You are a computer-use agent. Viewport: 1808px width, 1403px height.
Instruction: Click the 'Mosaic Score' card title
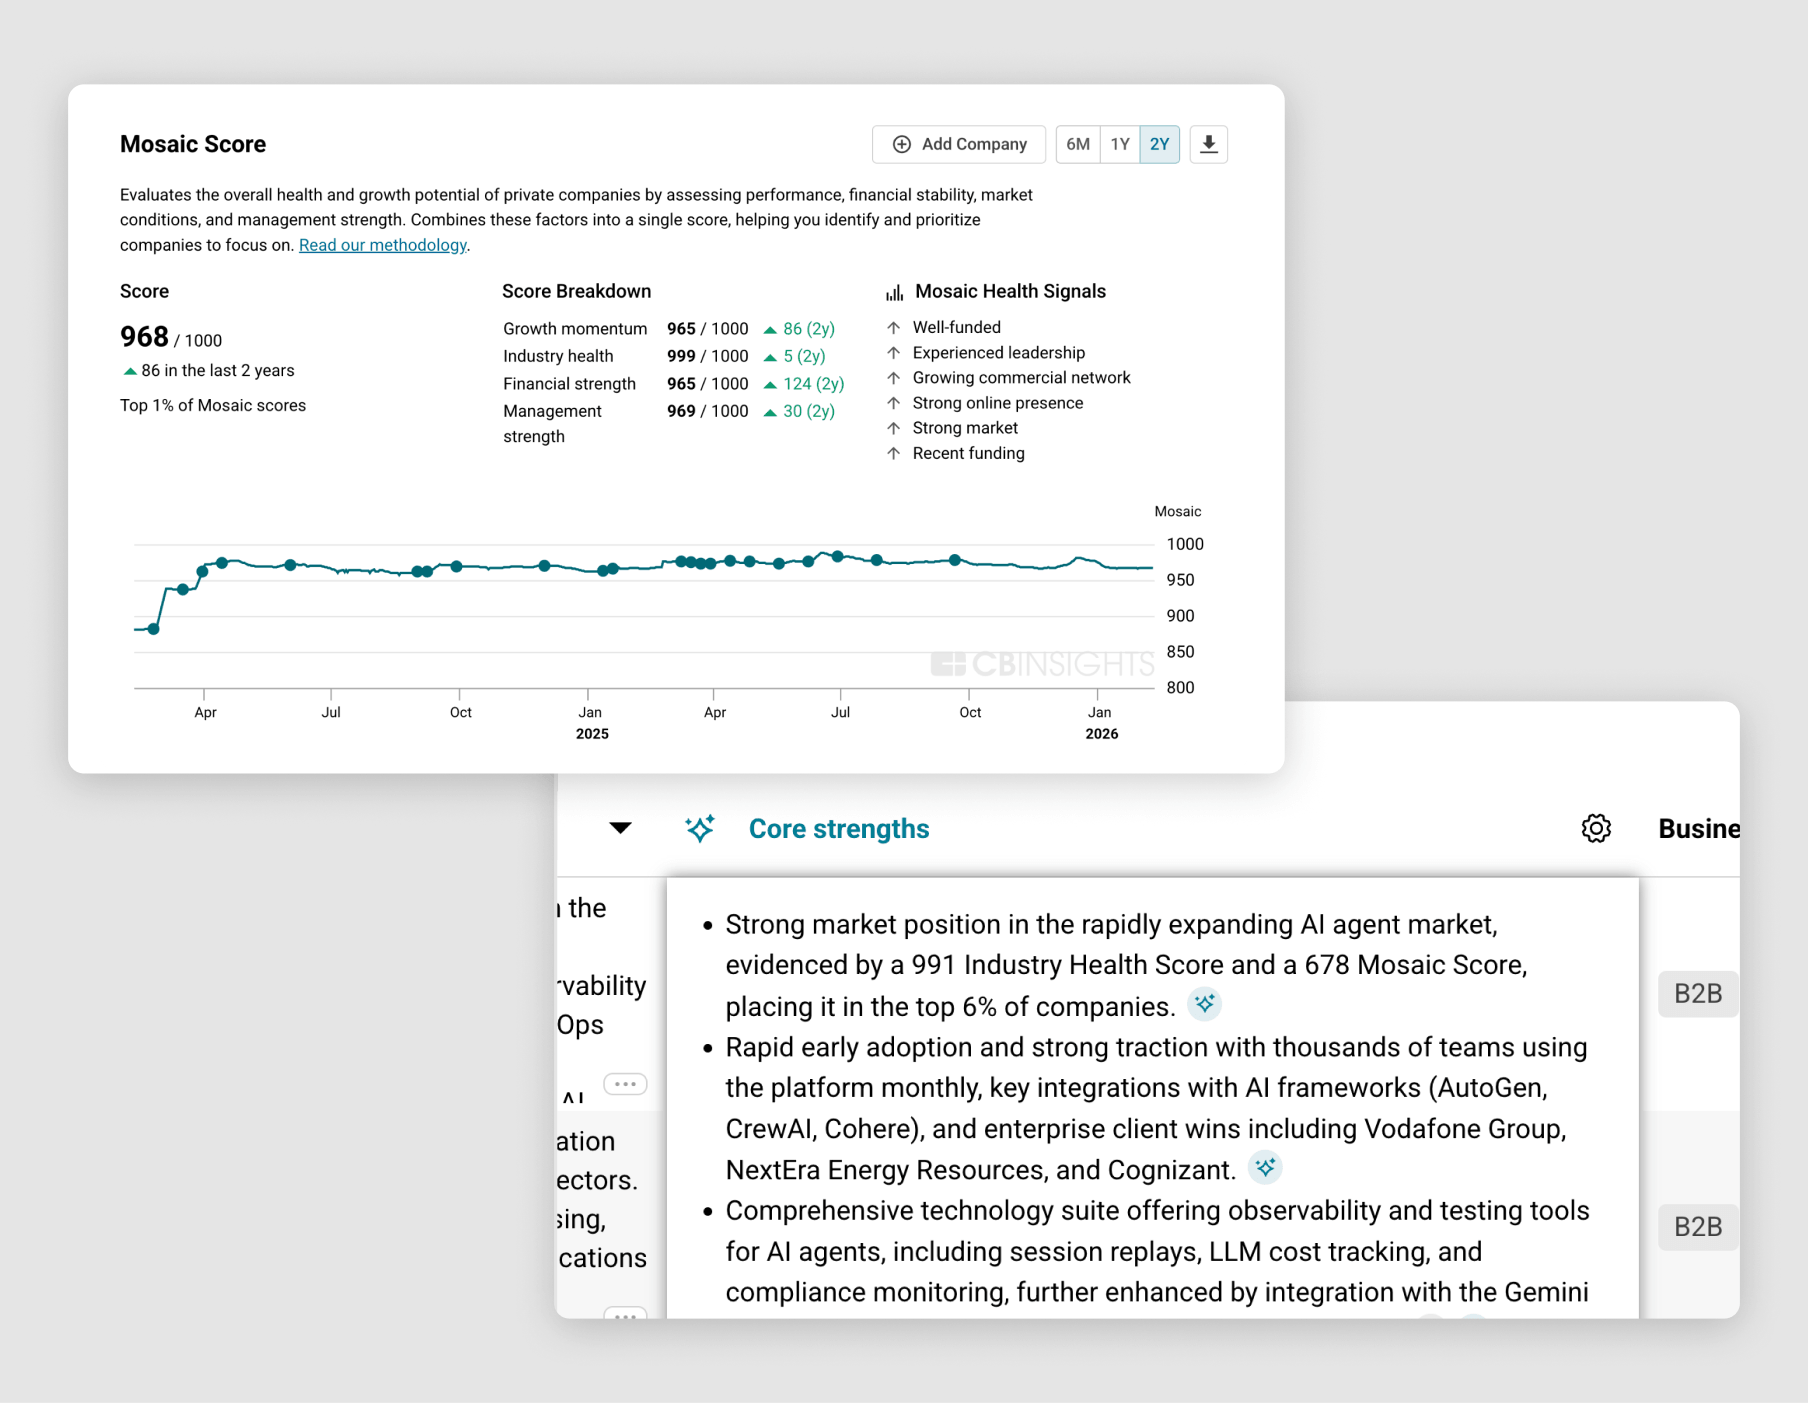coord(193,144)
